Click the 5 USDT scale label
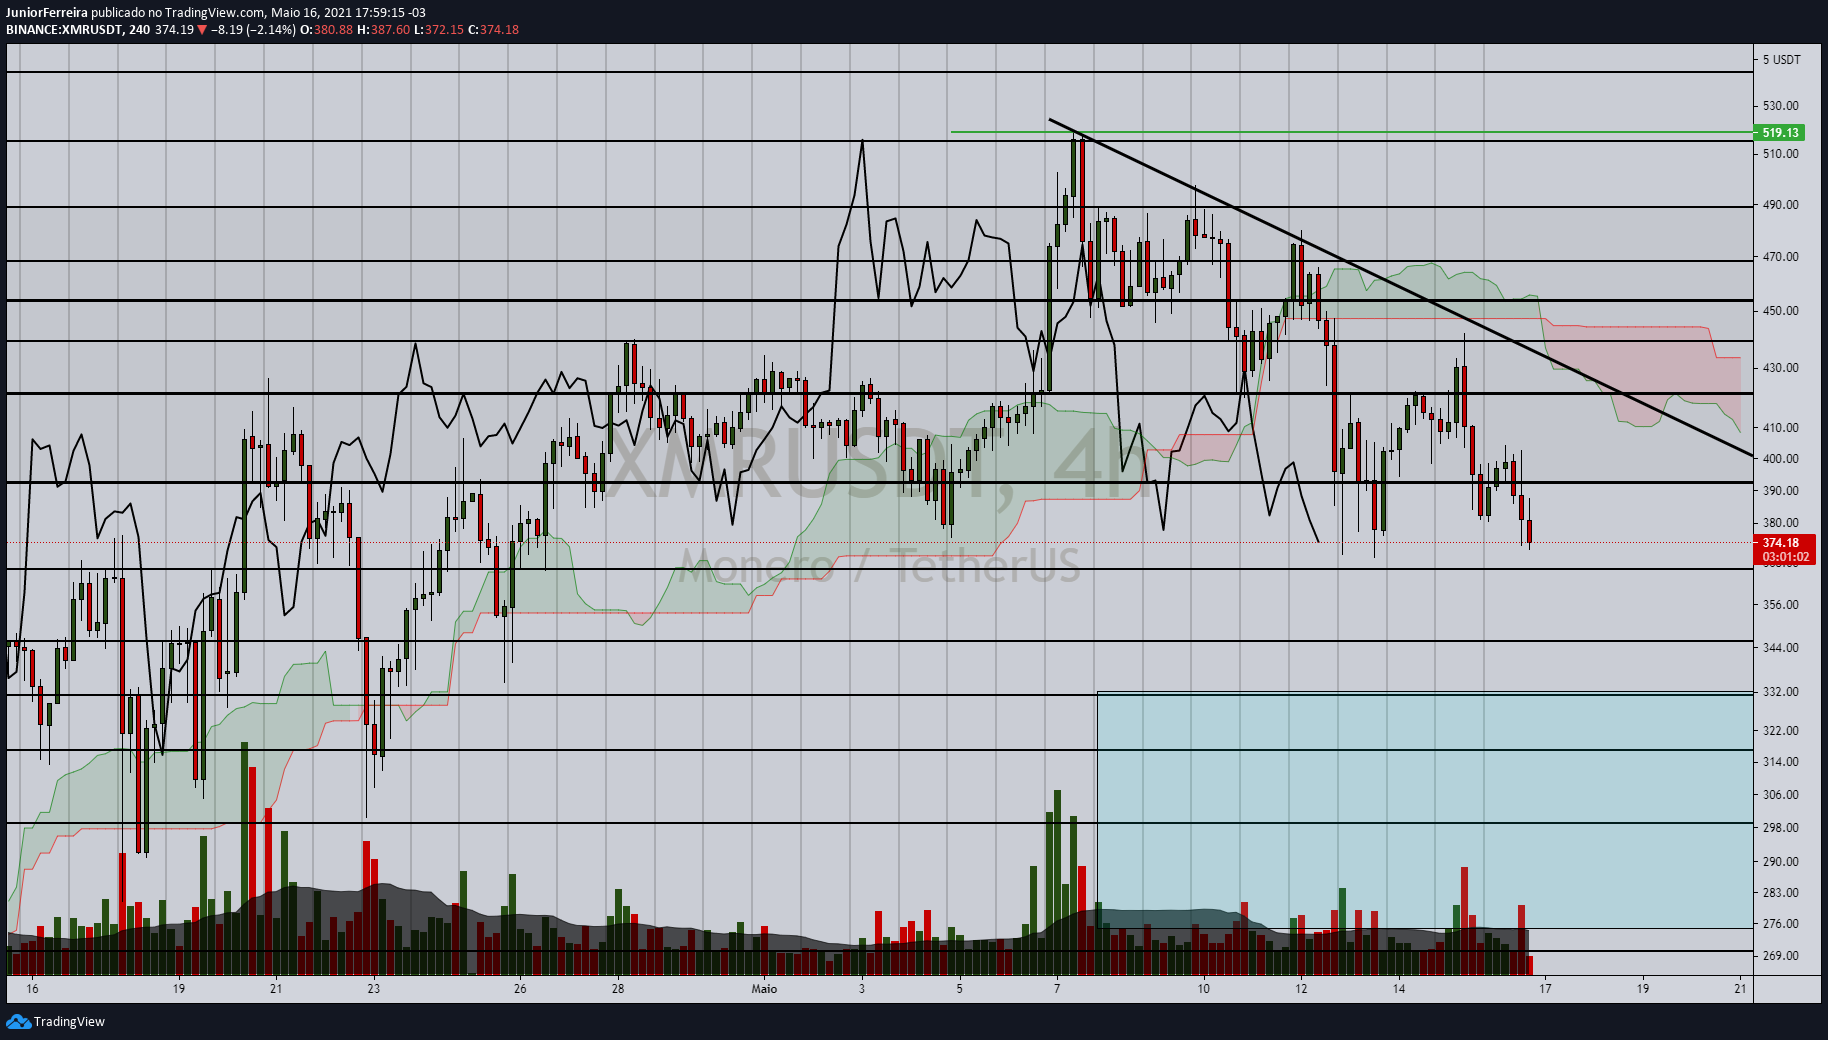The width and height of the screenshot is (1828, 1040). pos(1781,59)
